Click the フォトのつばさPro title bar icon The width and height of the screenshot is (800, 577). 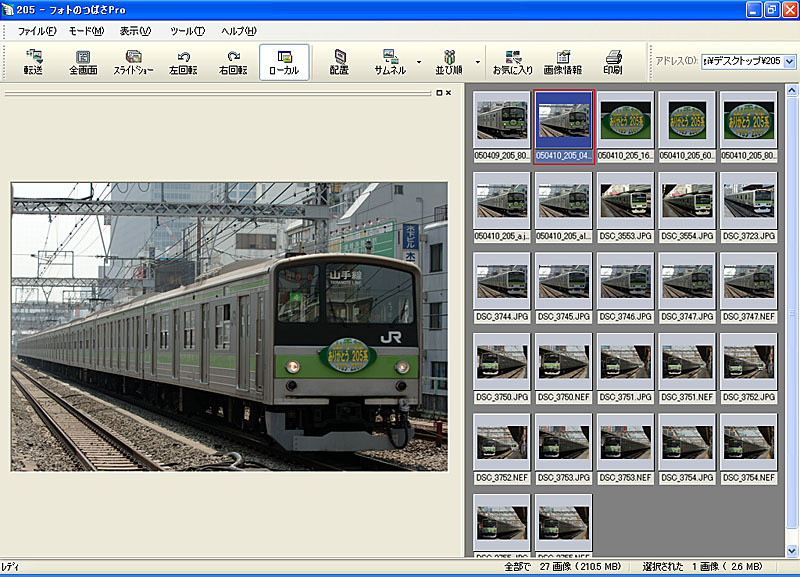tap(8, 10)
